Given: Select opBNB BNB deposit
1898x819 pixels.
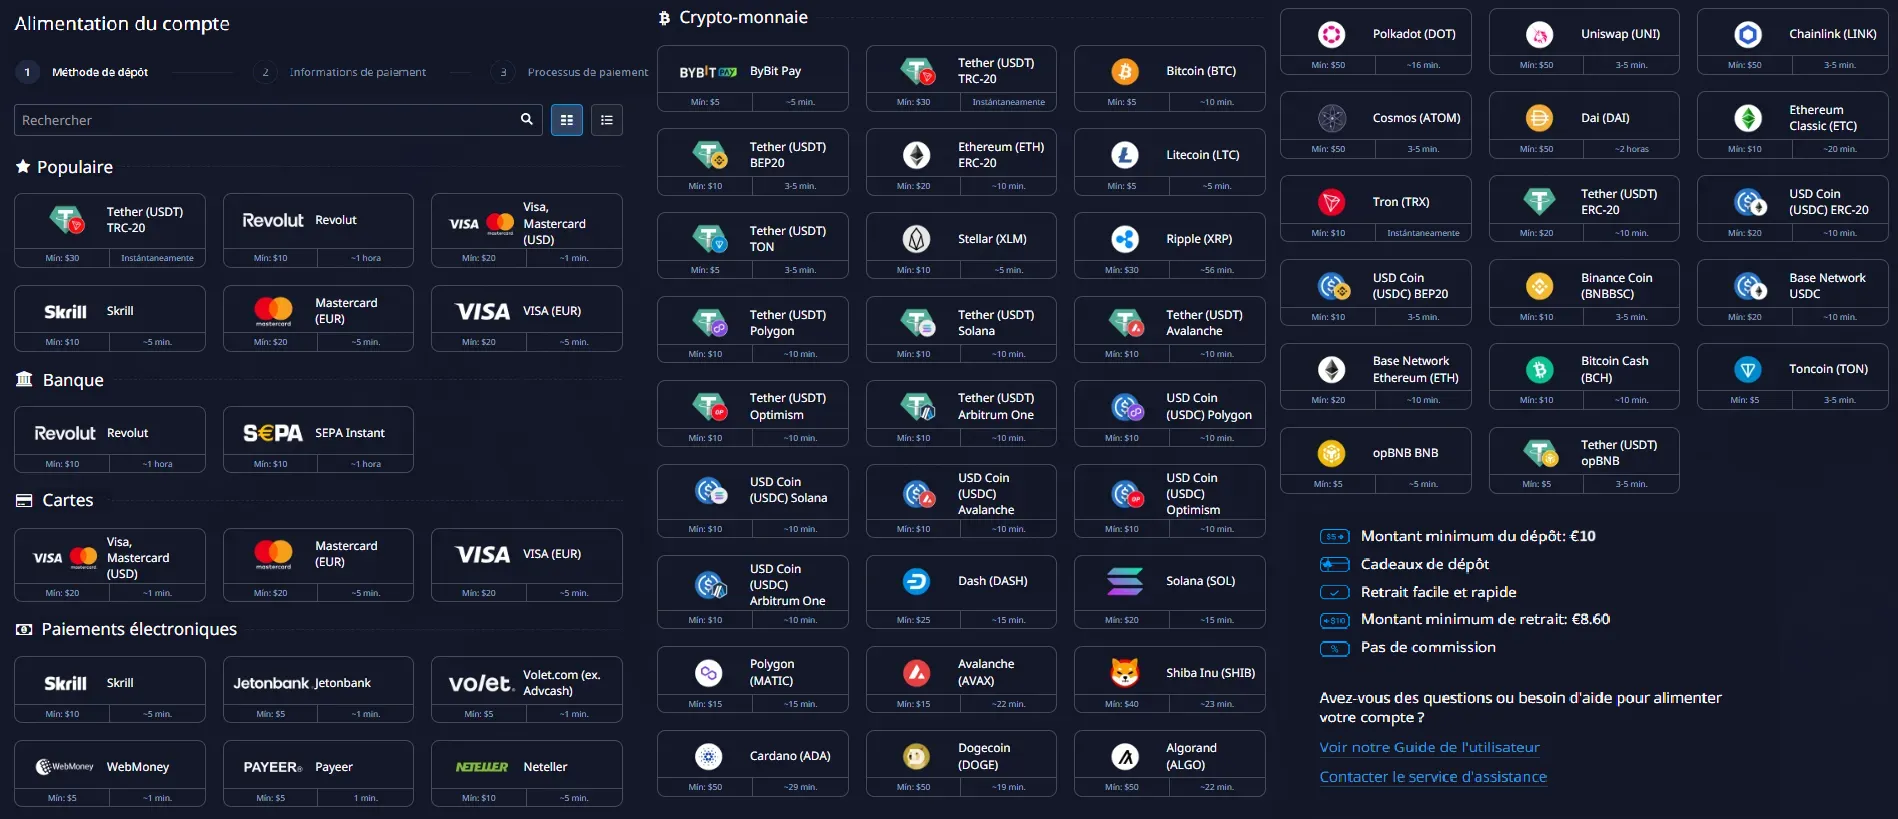Looking at the screenshot, I should pos(1376,460).
